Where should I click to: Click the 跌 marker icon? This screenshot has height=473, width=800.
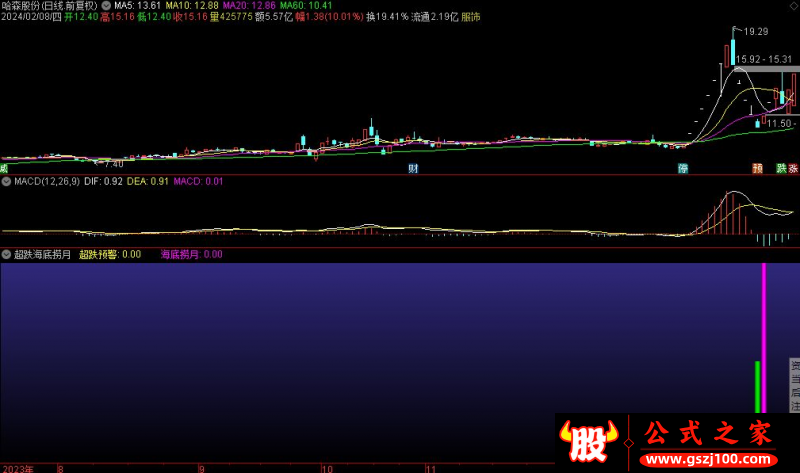coord(781,169)
